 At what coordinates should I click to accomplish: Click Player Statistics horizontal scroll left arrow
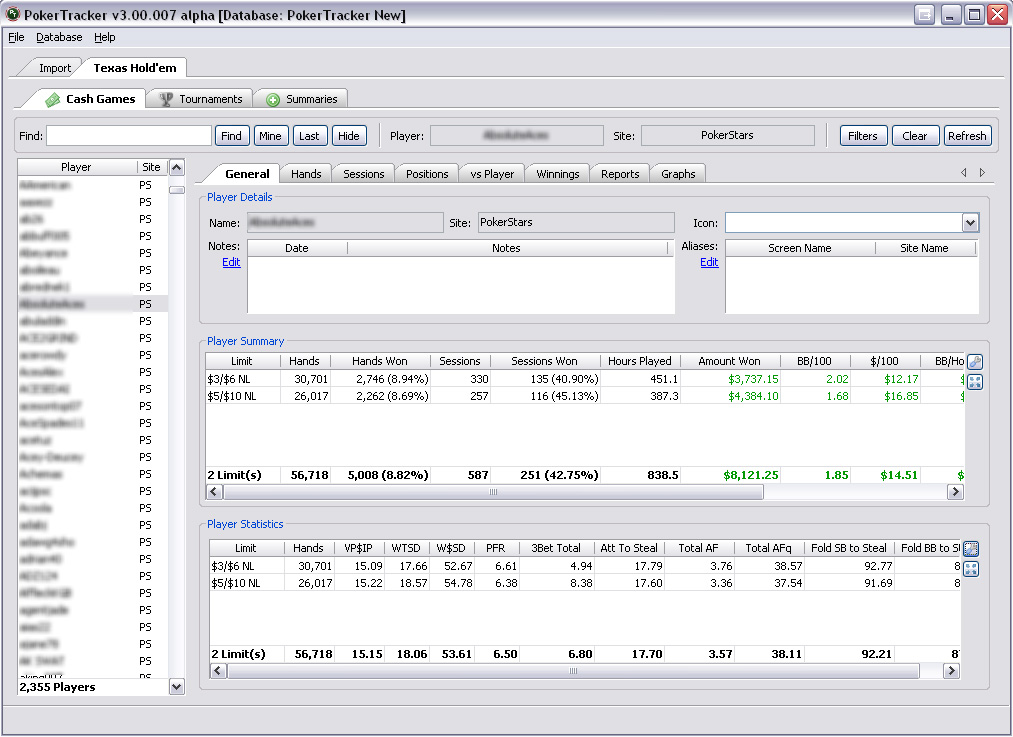tap(218, 671)
